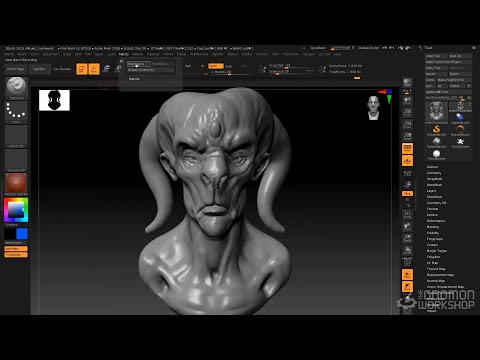Click the Zoom document icon

tap(407, 113)
